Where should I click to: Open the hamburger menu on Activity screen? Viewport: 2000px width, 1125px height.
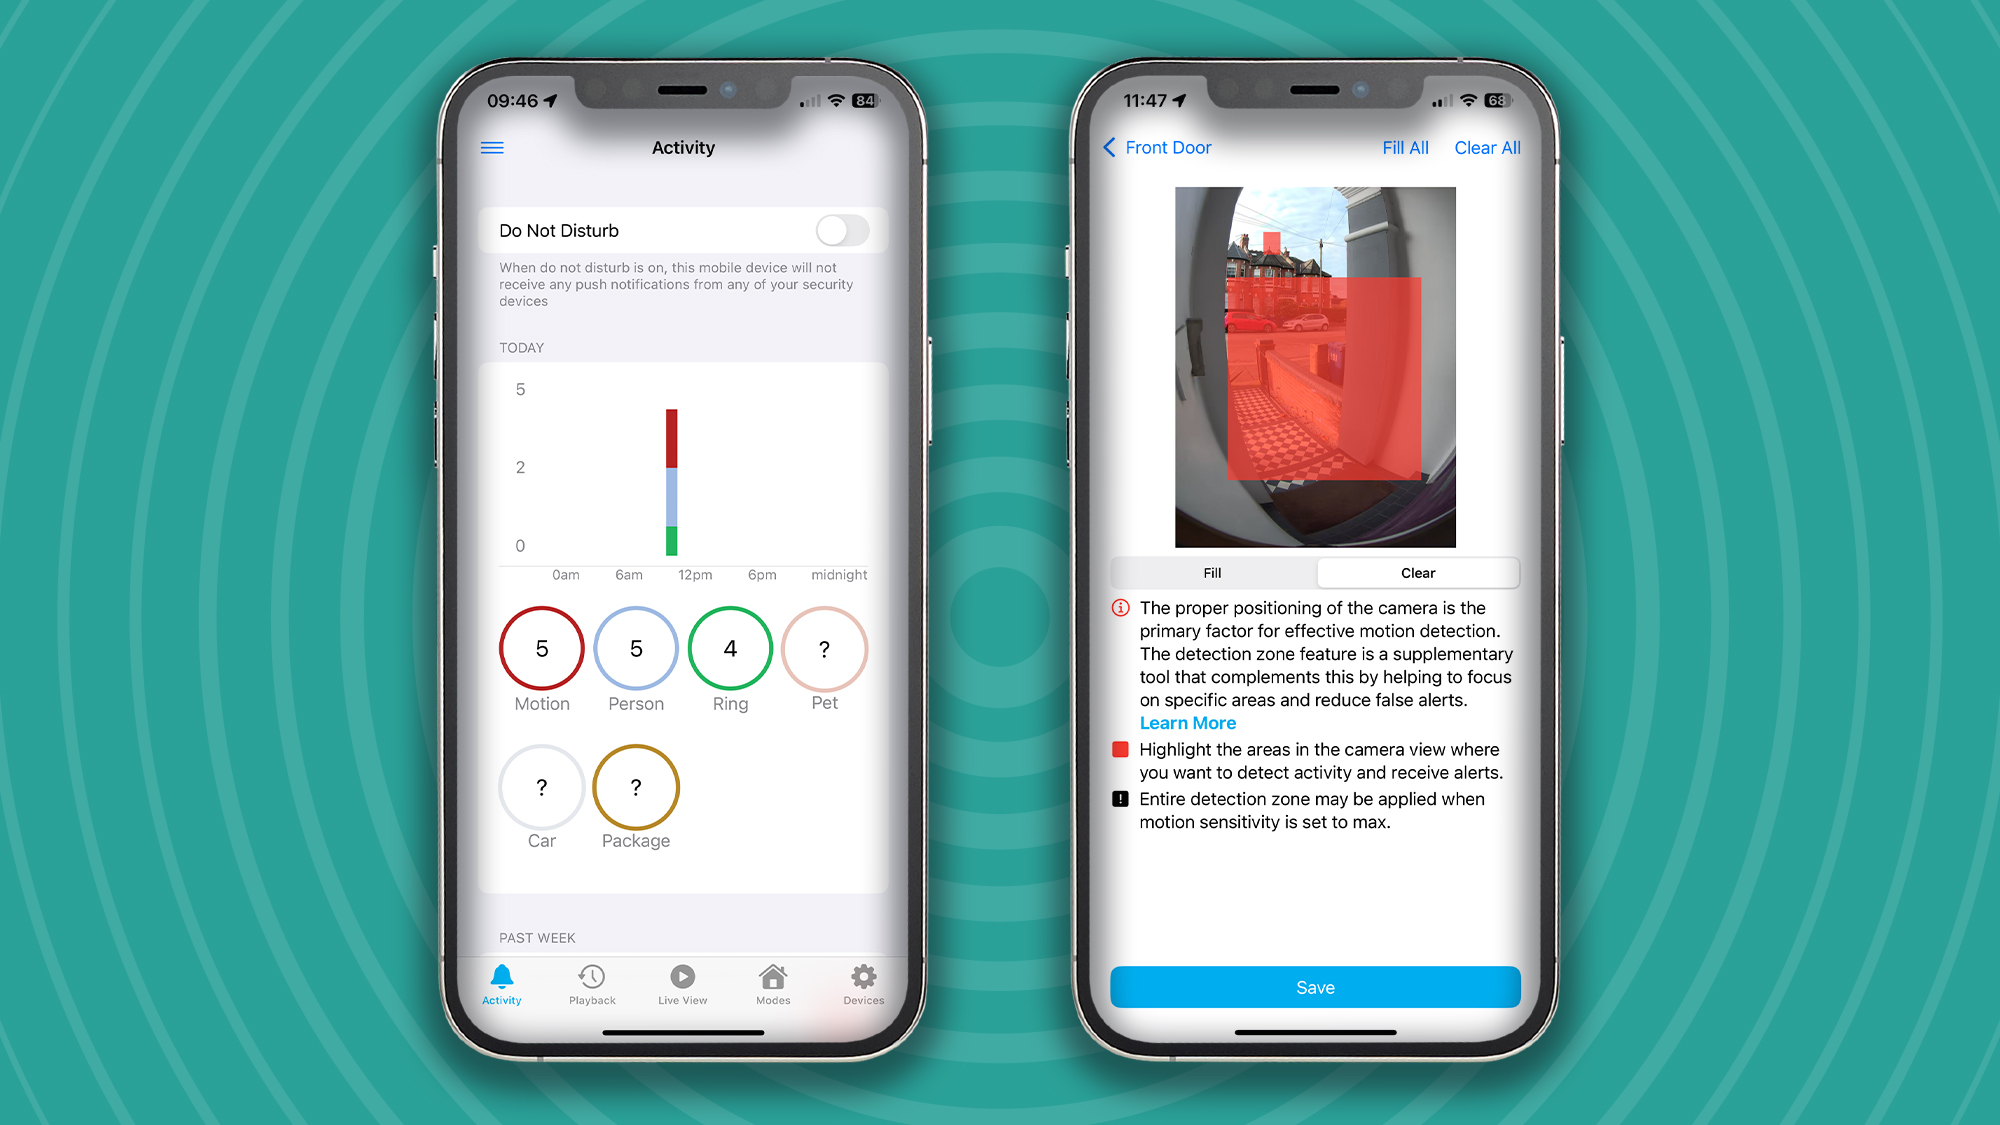click(x=492, y=147)
